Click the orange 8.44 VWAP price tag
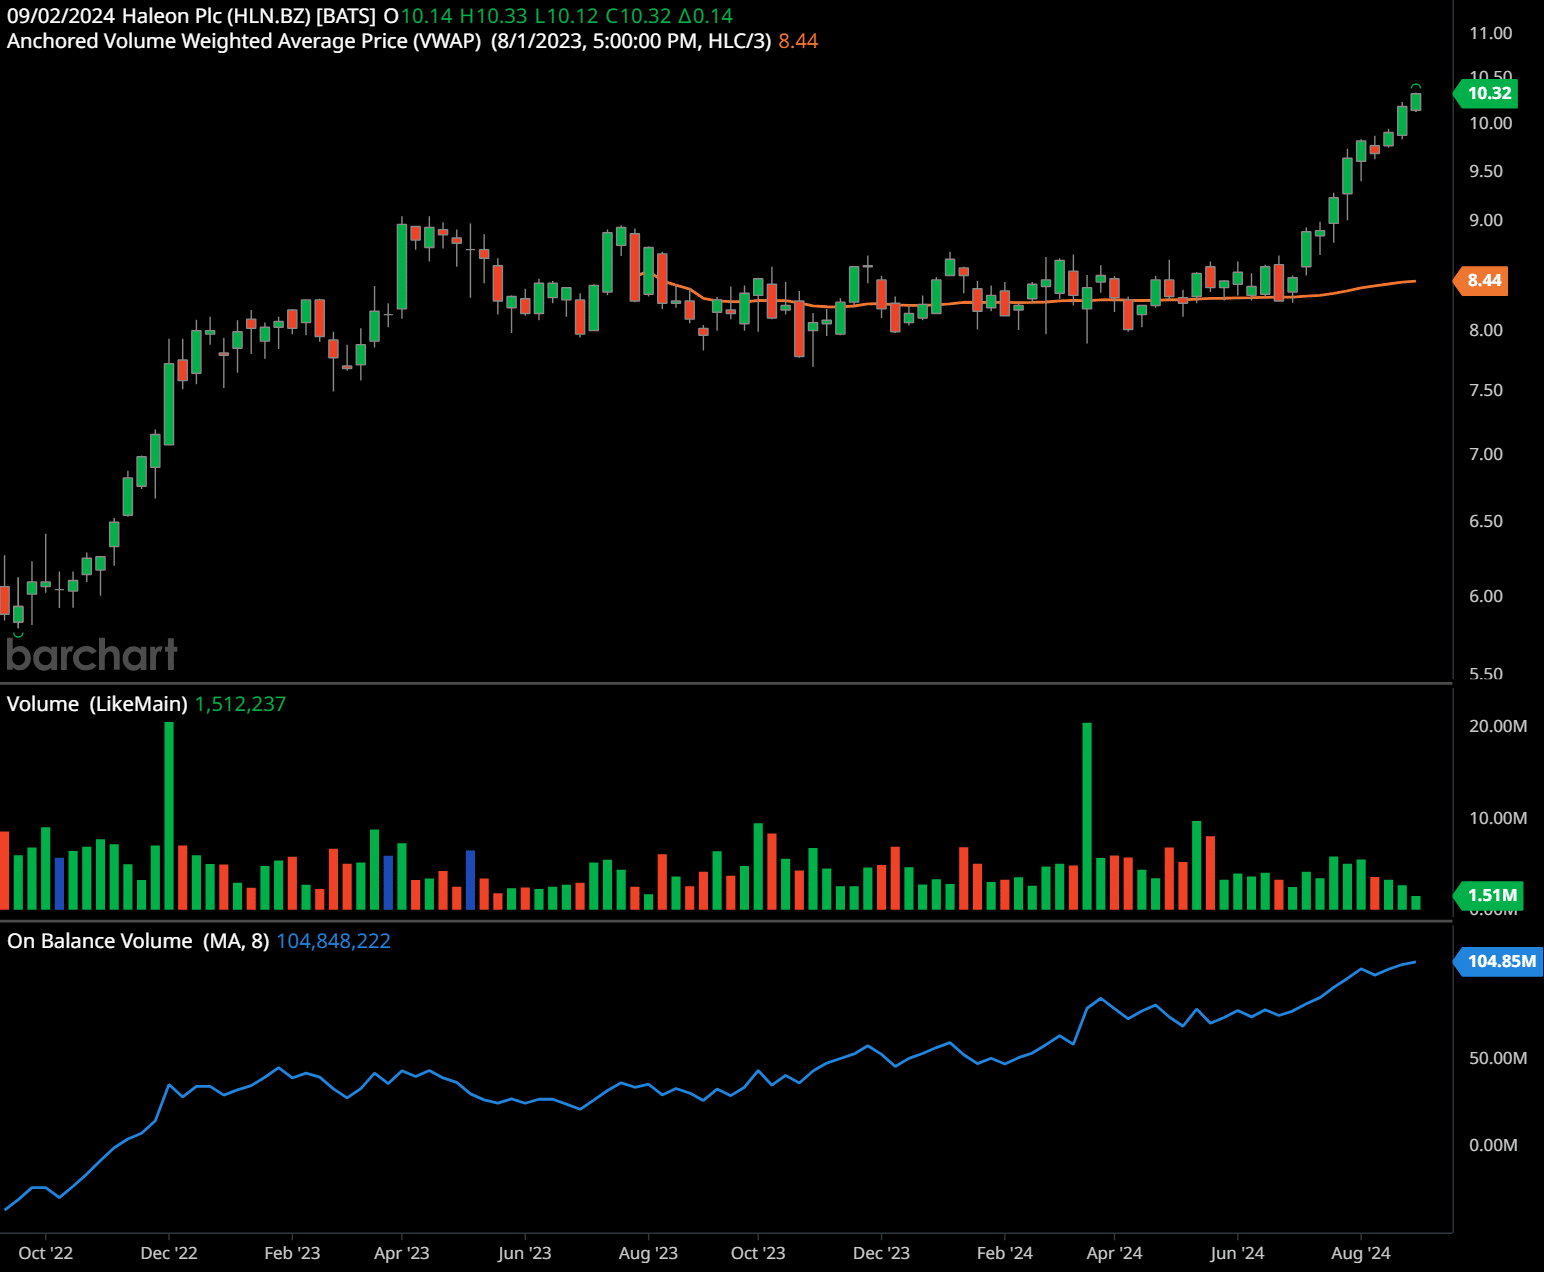This screenshot has height=1272, width=1544. 1481,280
